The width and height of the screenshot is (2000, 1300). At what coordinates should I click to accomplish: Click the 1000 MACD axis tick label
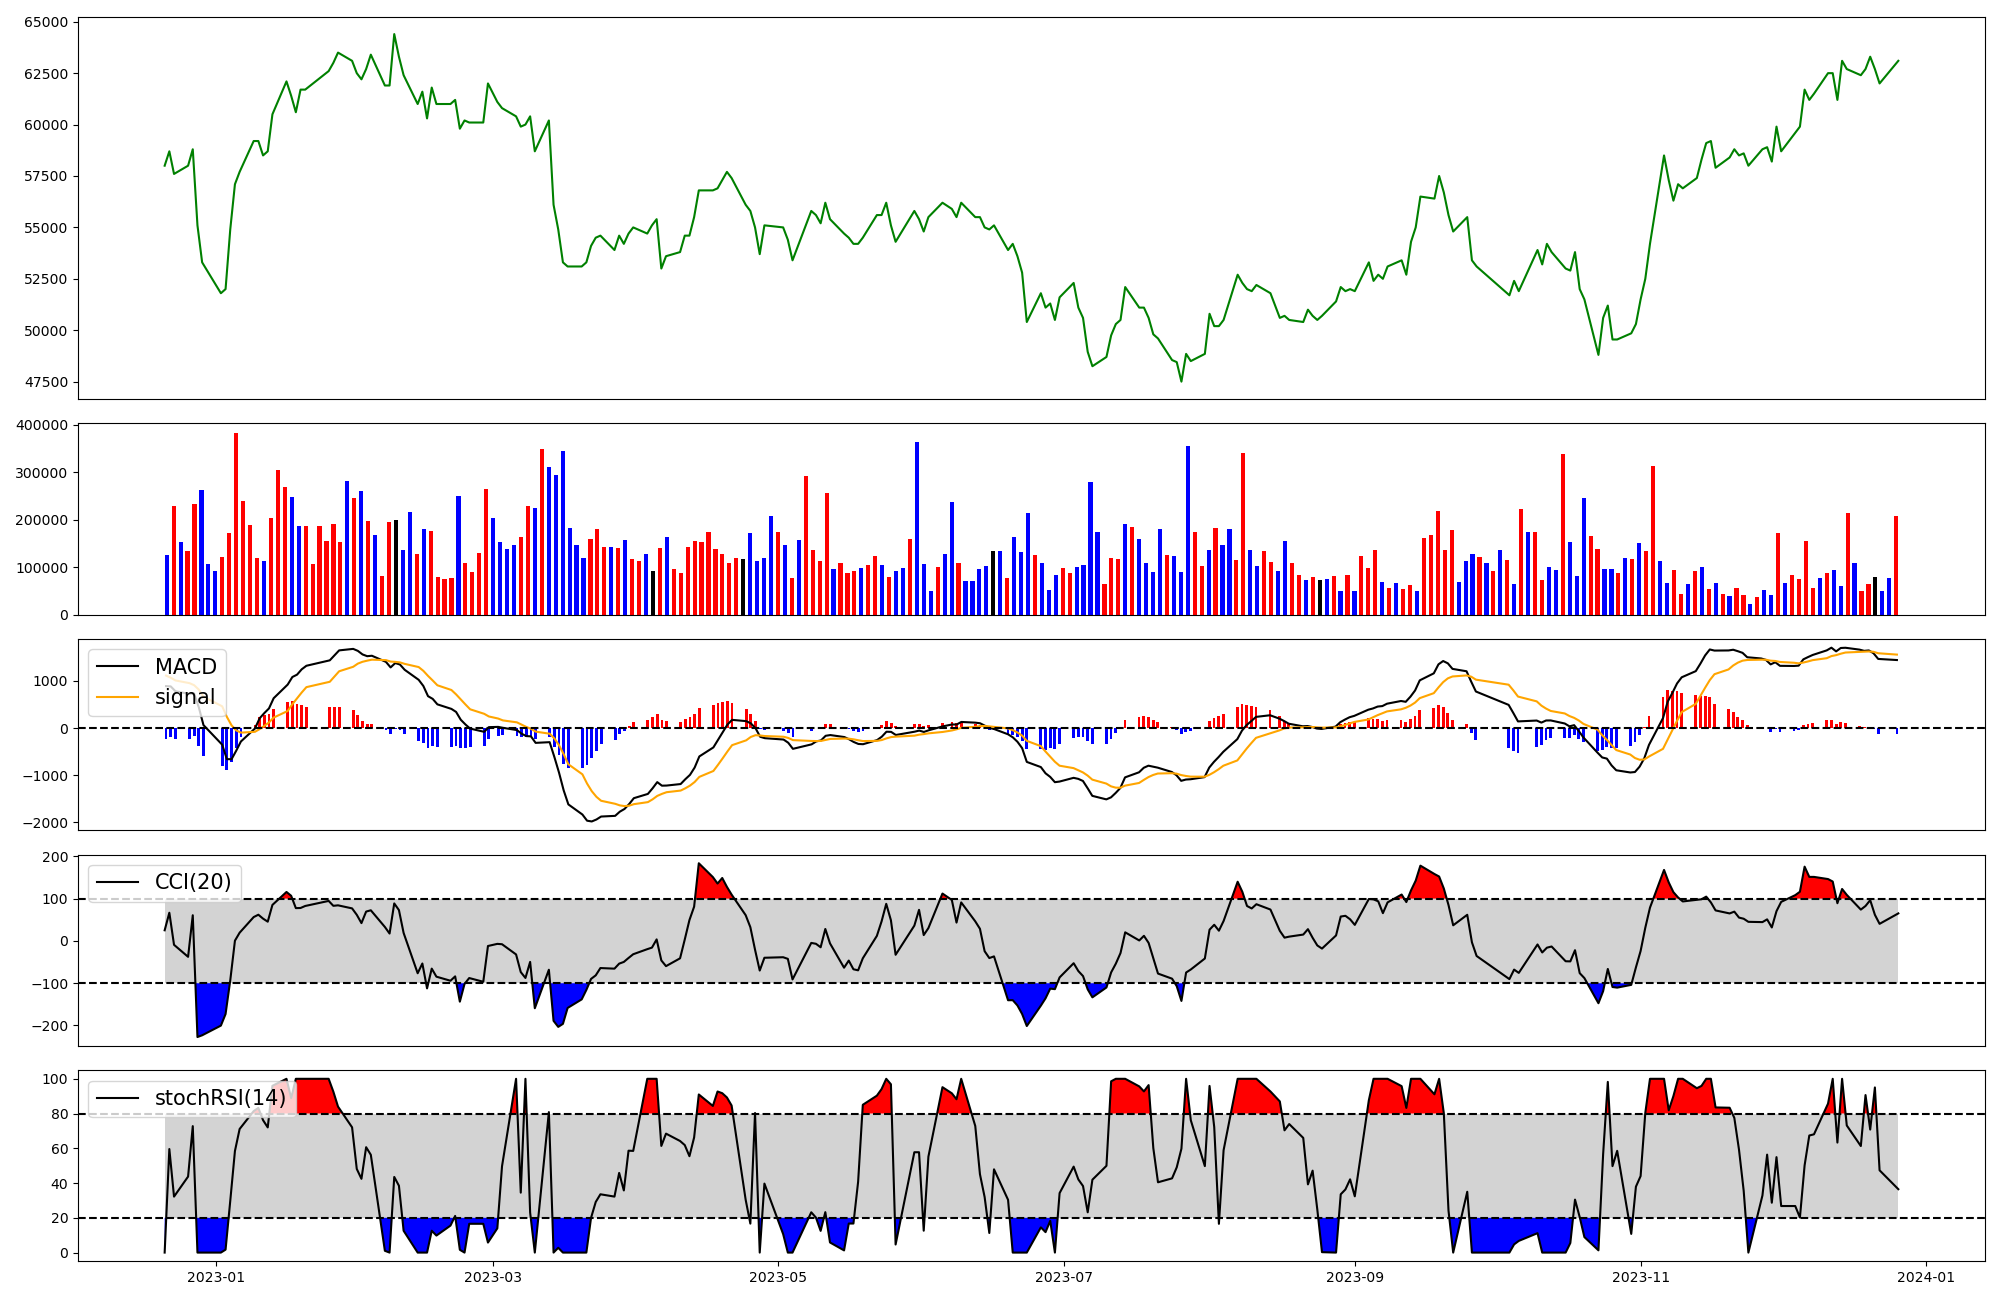pyautogui.click(x=50, y=681)
